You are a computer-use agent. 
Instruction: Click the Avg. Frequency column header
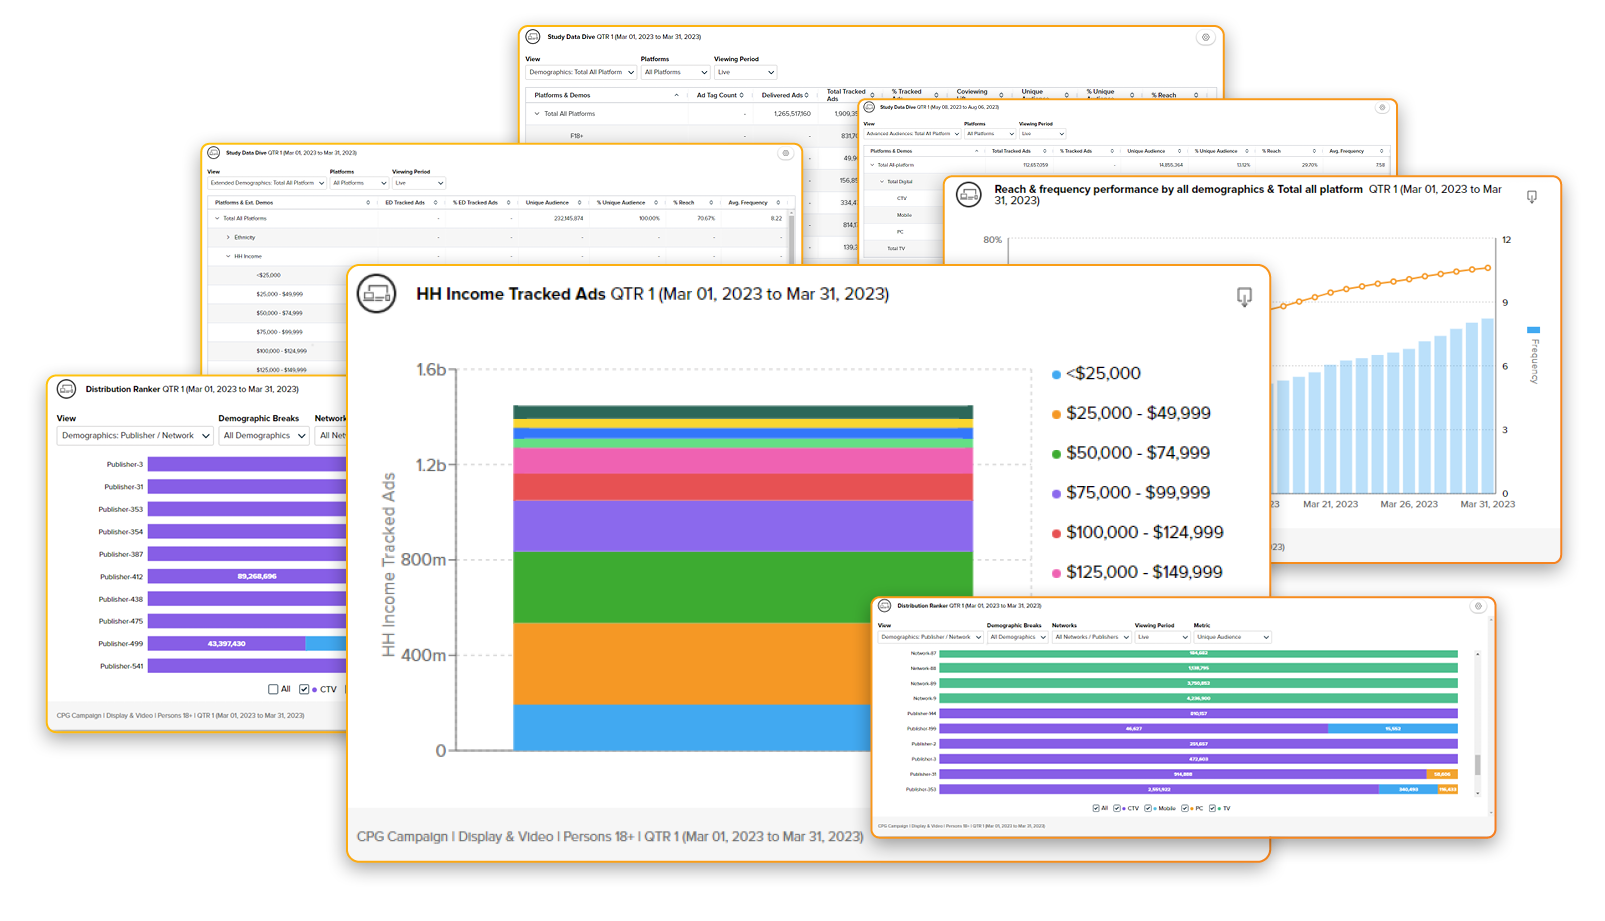pyautogui.click(x=749, y=203)
